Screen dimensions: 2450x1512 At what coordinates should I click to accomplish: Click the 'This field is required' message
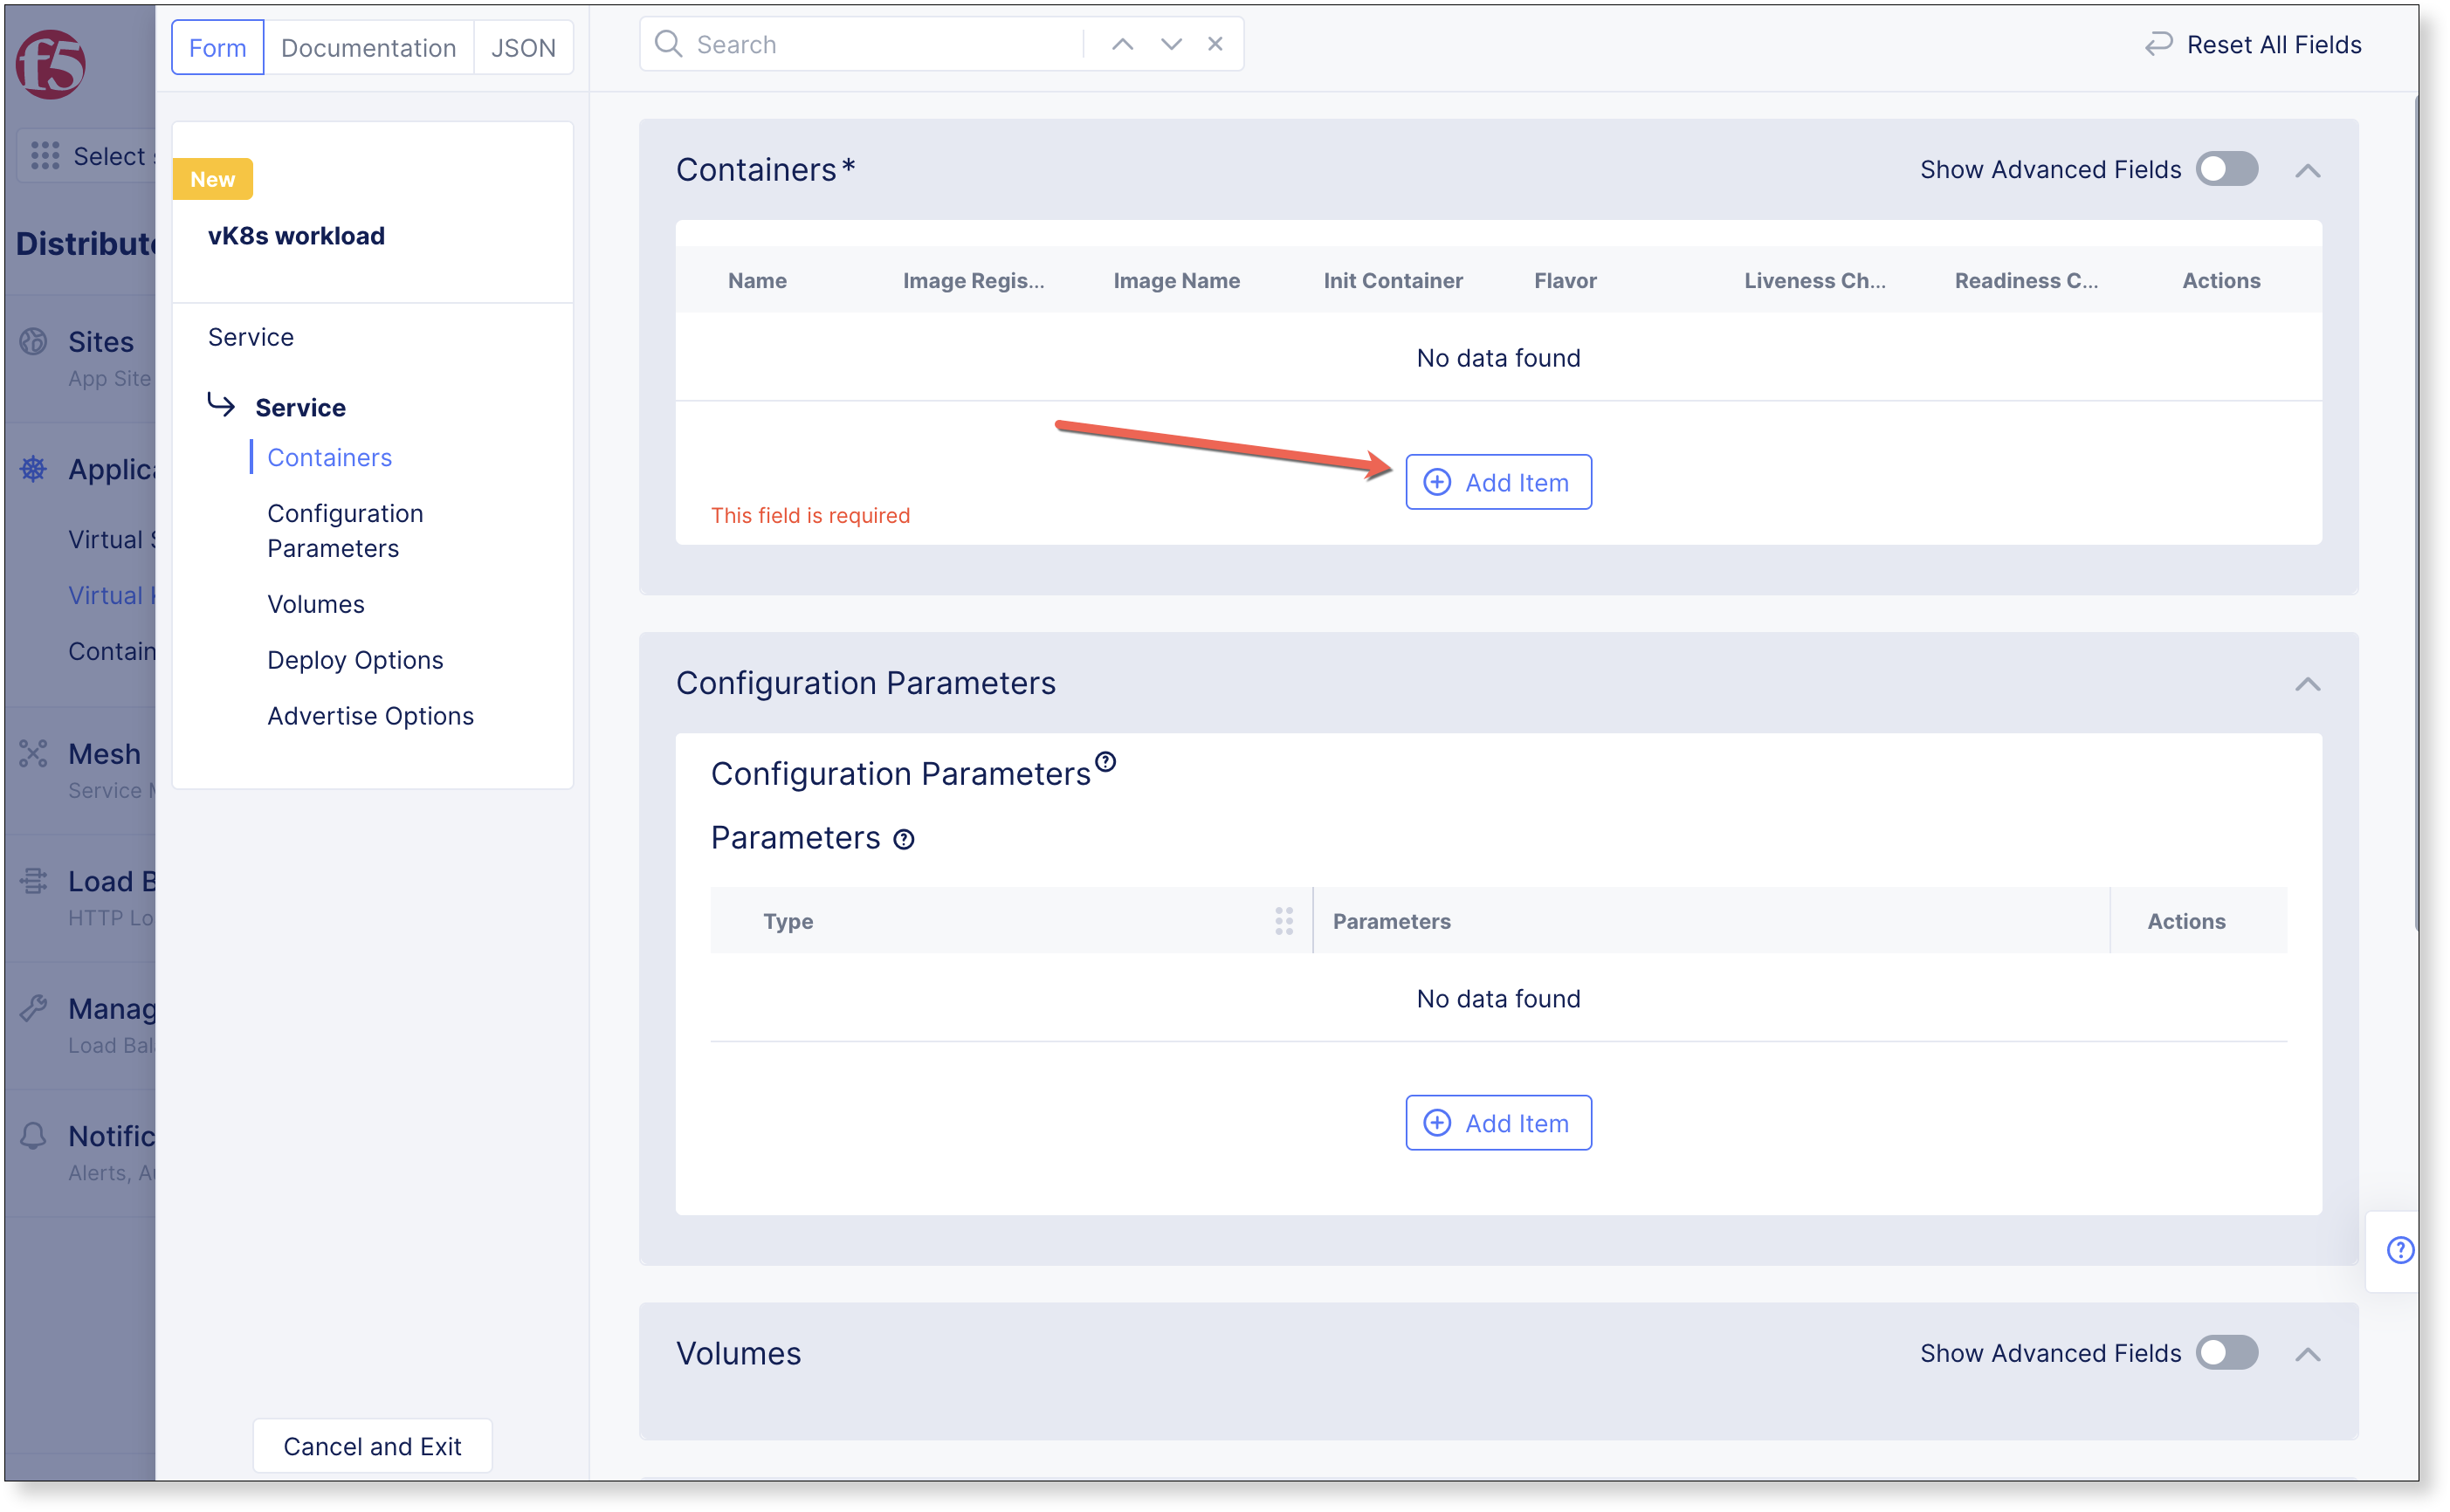coord(810,515)
